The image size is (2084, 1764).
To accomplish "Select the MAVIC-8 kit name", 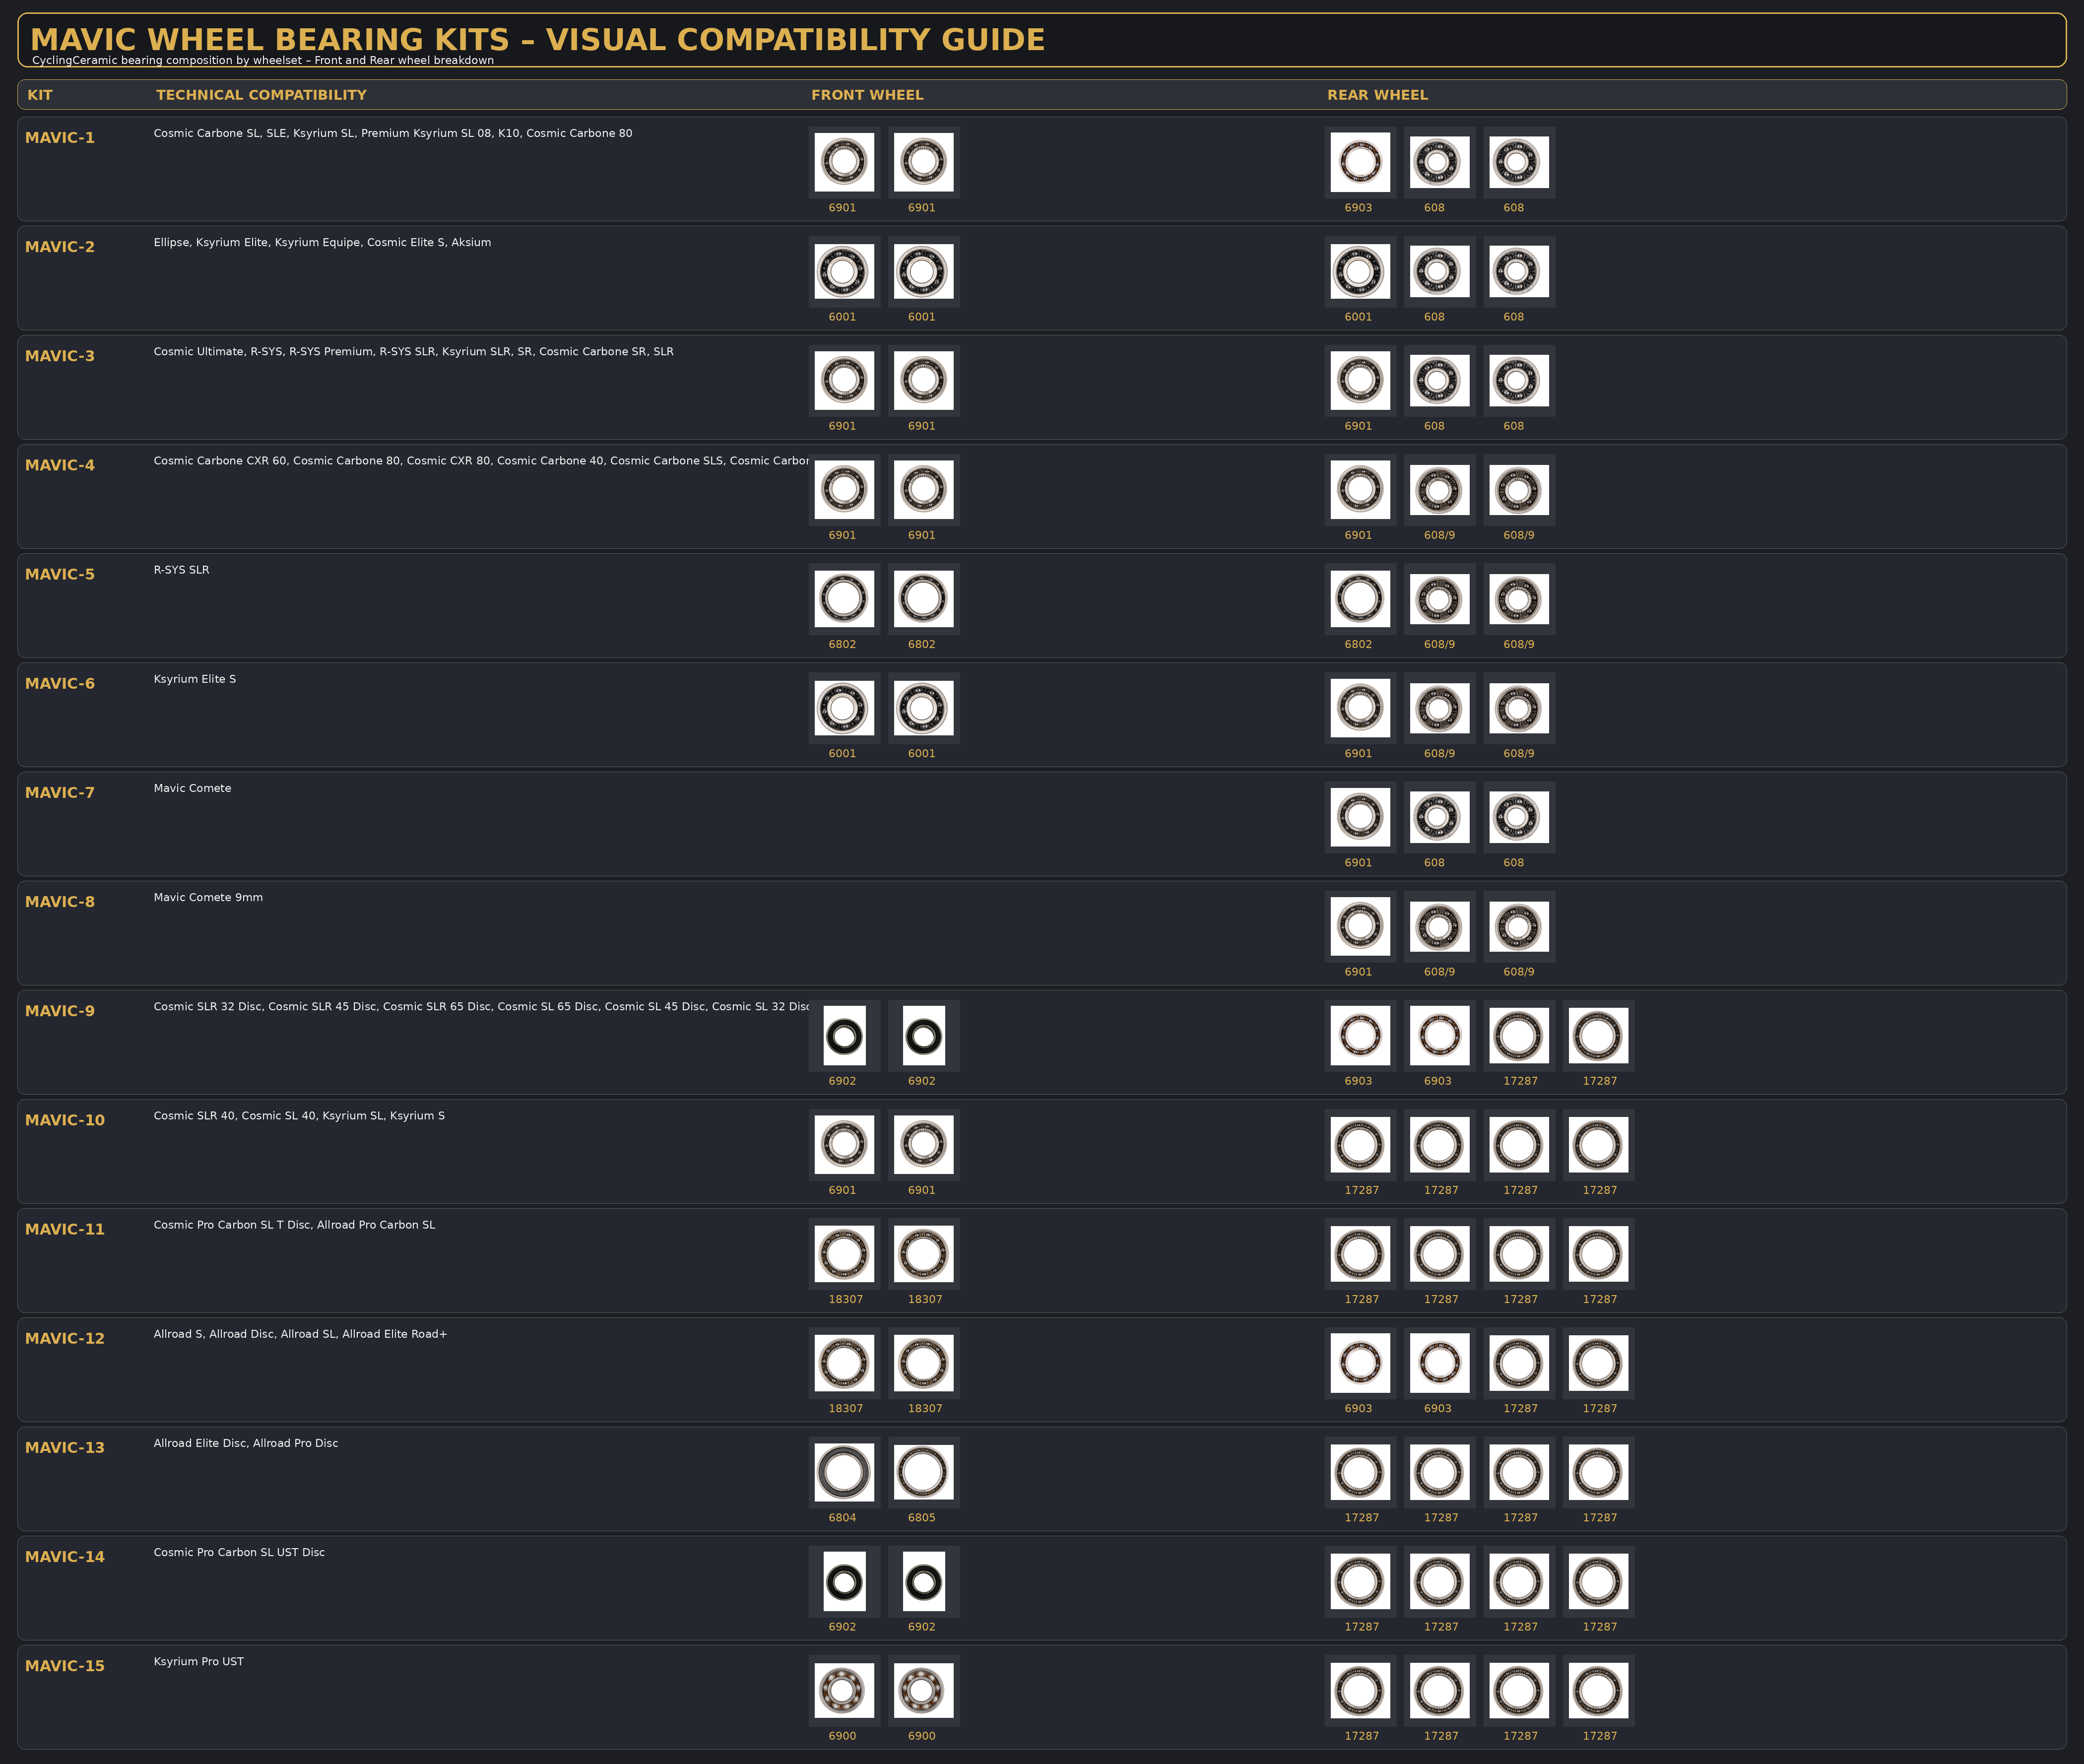I will 60,902.
